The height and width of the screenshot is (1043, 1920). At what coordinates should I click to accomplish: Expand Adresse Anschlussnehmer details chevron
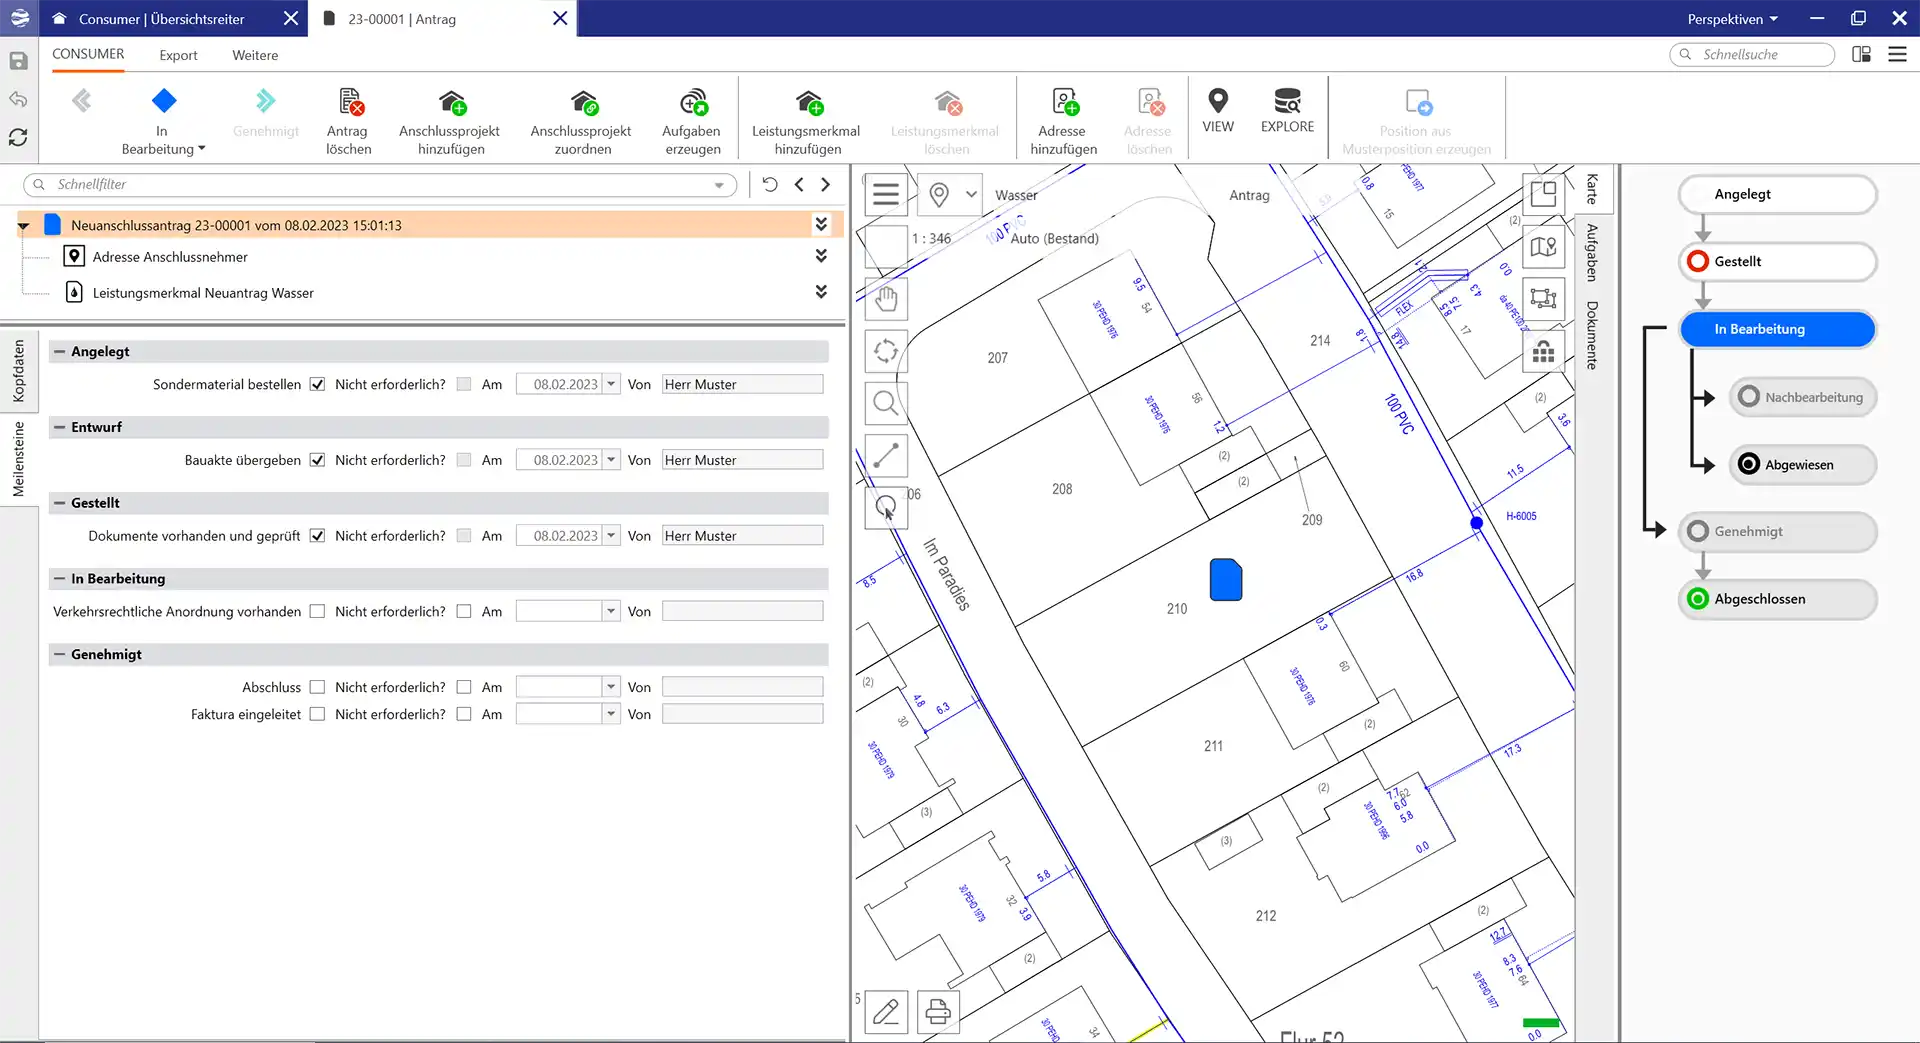[821, 256]
